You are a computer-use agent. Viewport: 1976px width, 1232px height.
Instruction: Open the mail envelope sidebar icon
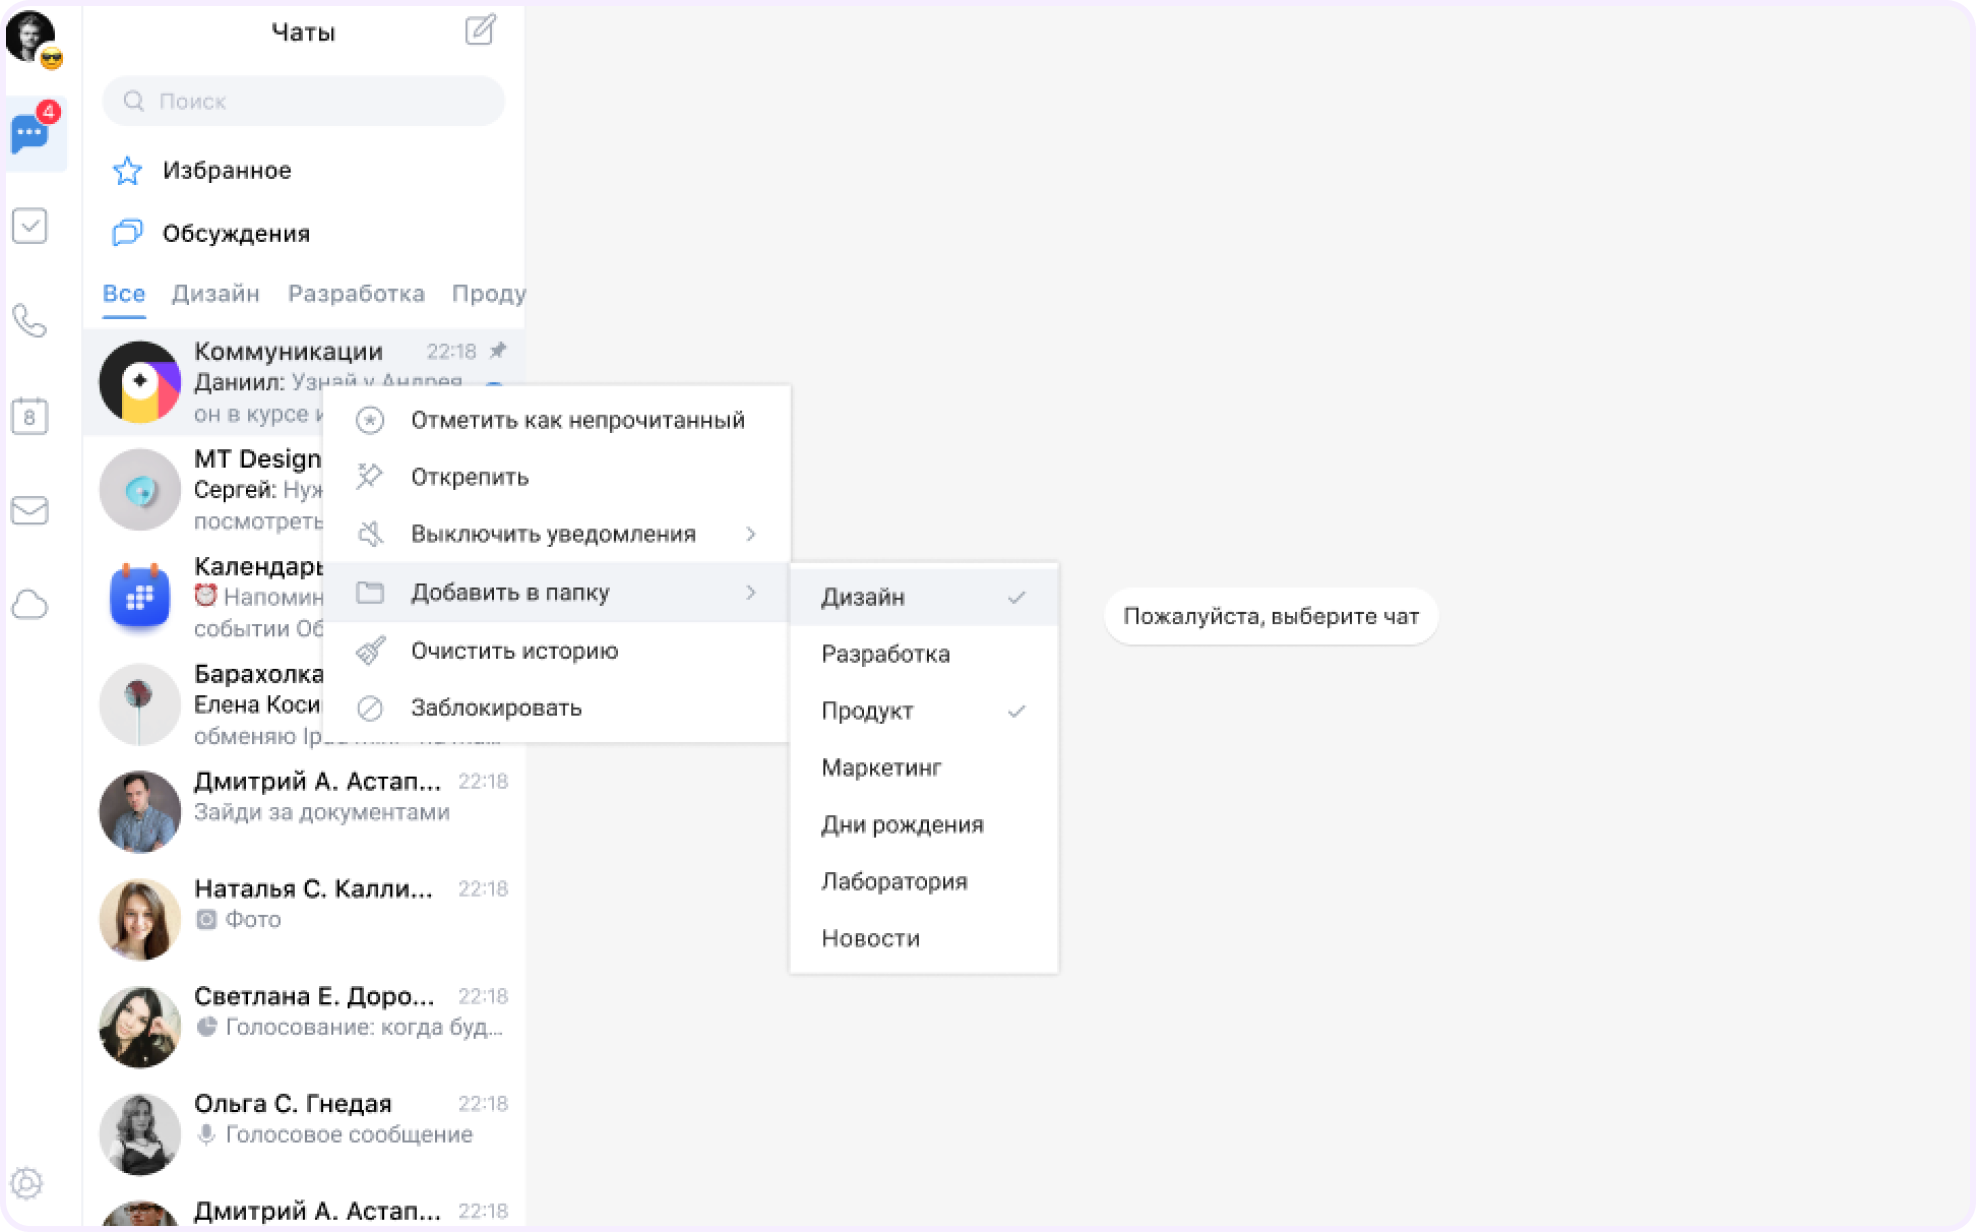click(30, 510)
